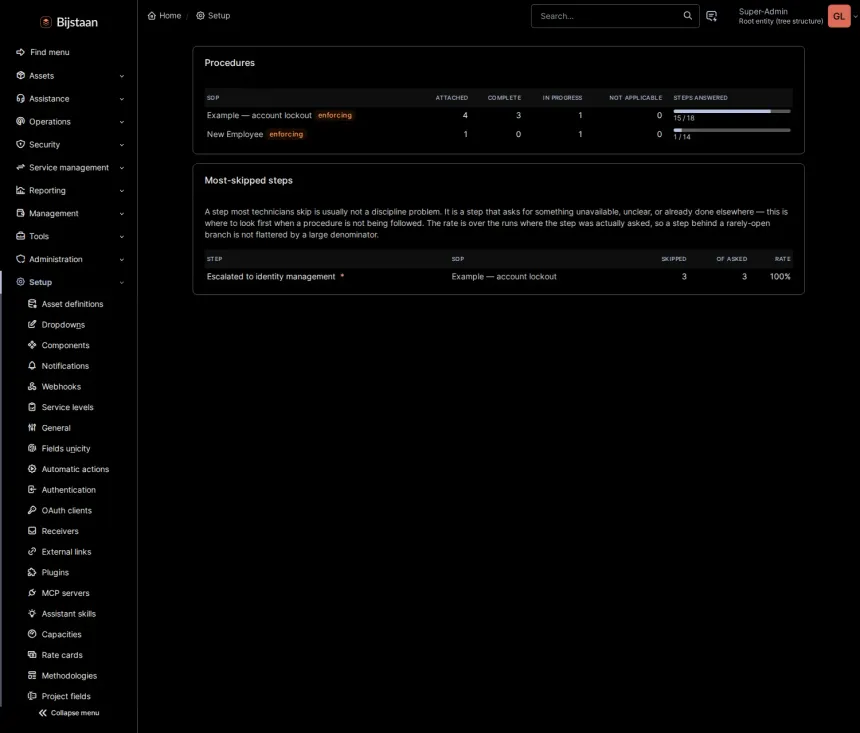Expand the Operations menu chevron
This screenshot has height=733, width=860.
[122, 122]
